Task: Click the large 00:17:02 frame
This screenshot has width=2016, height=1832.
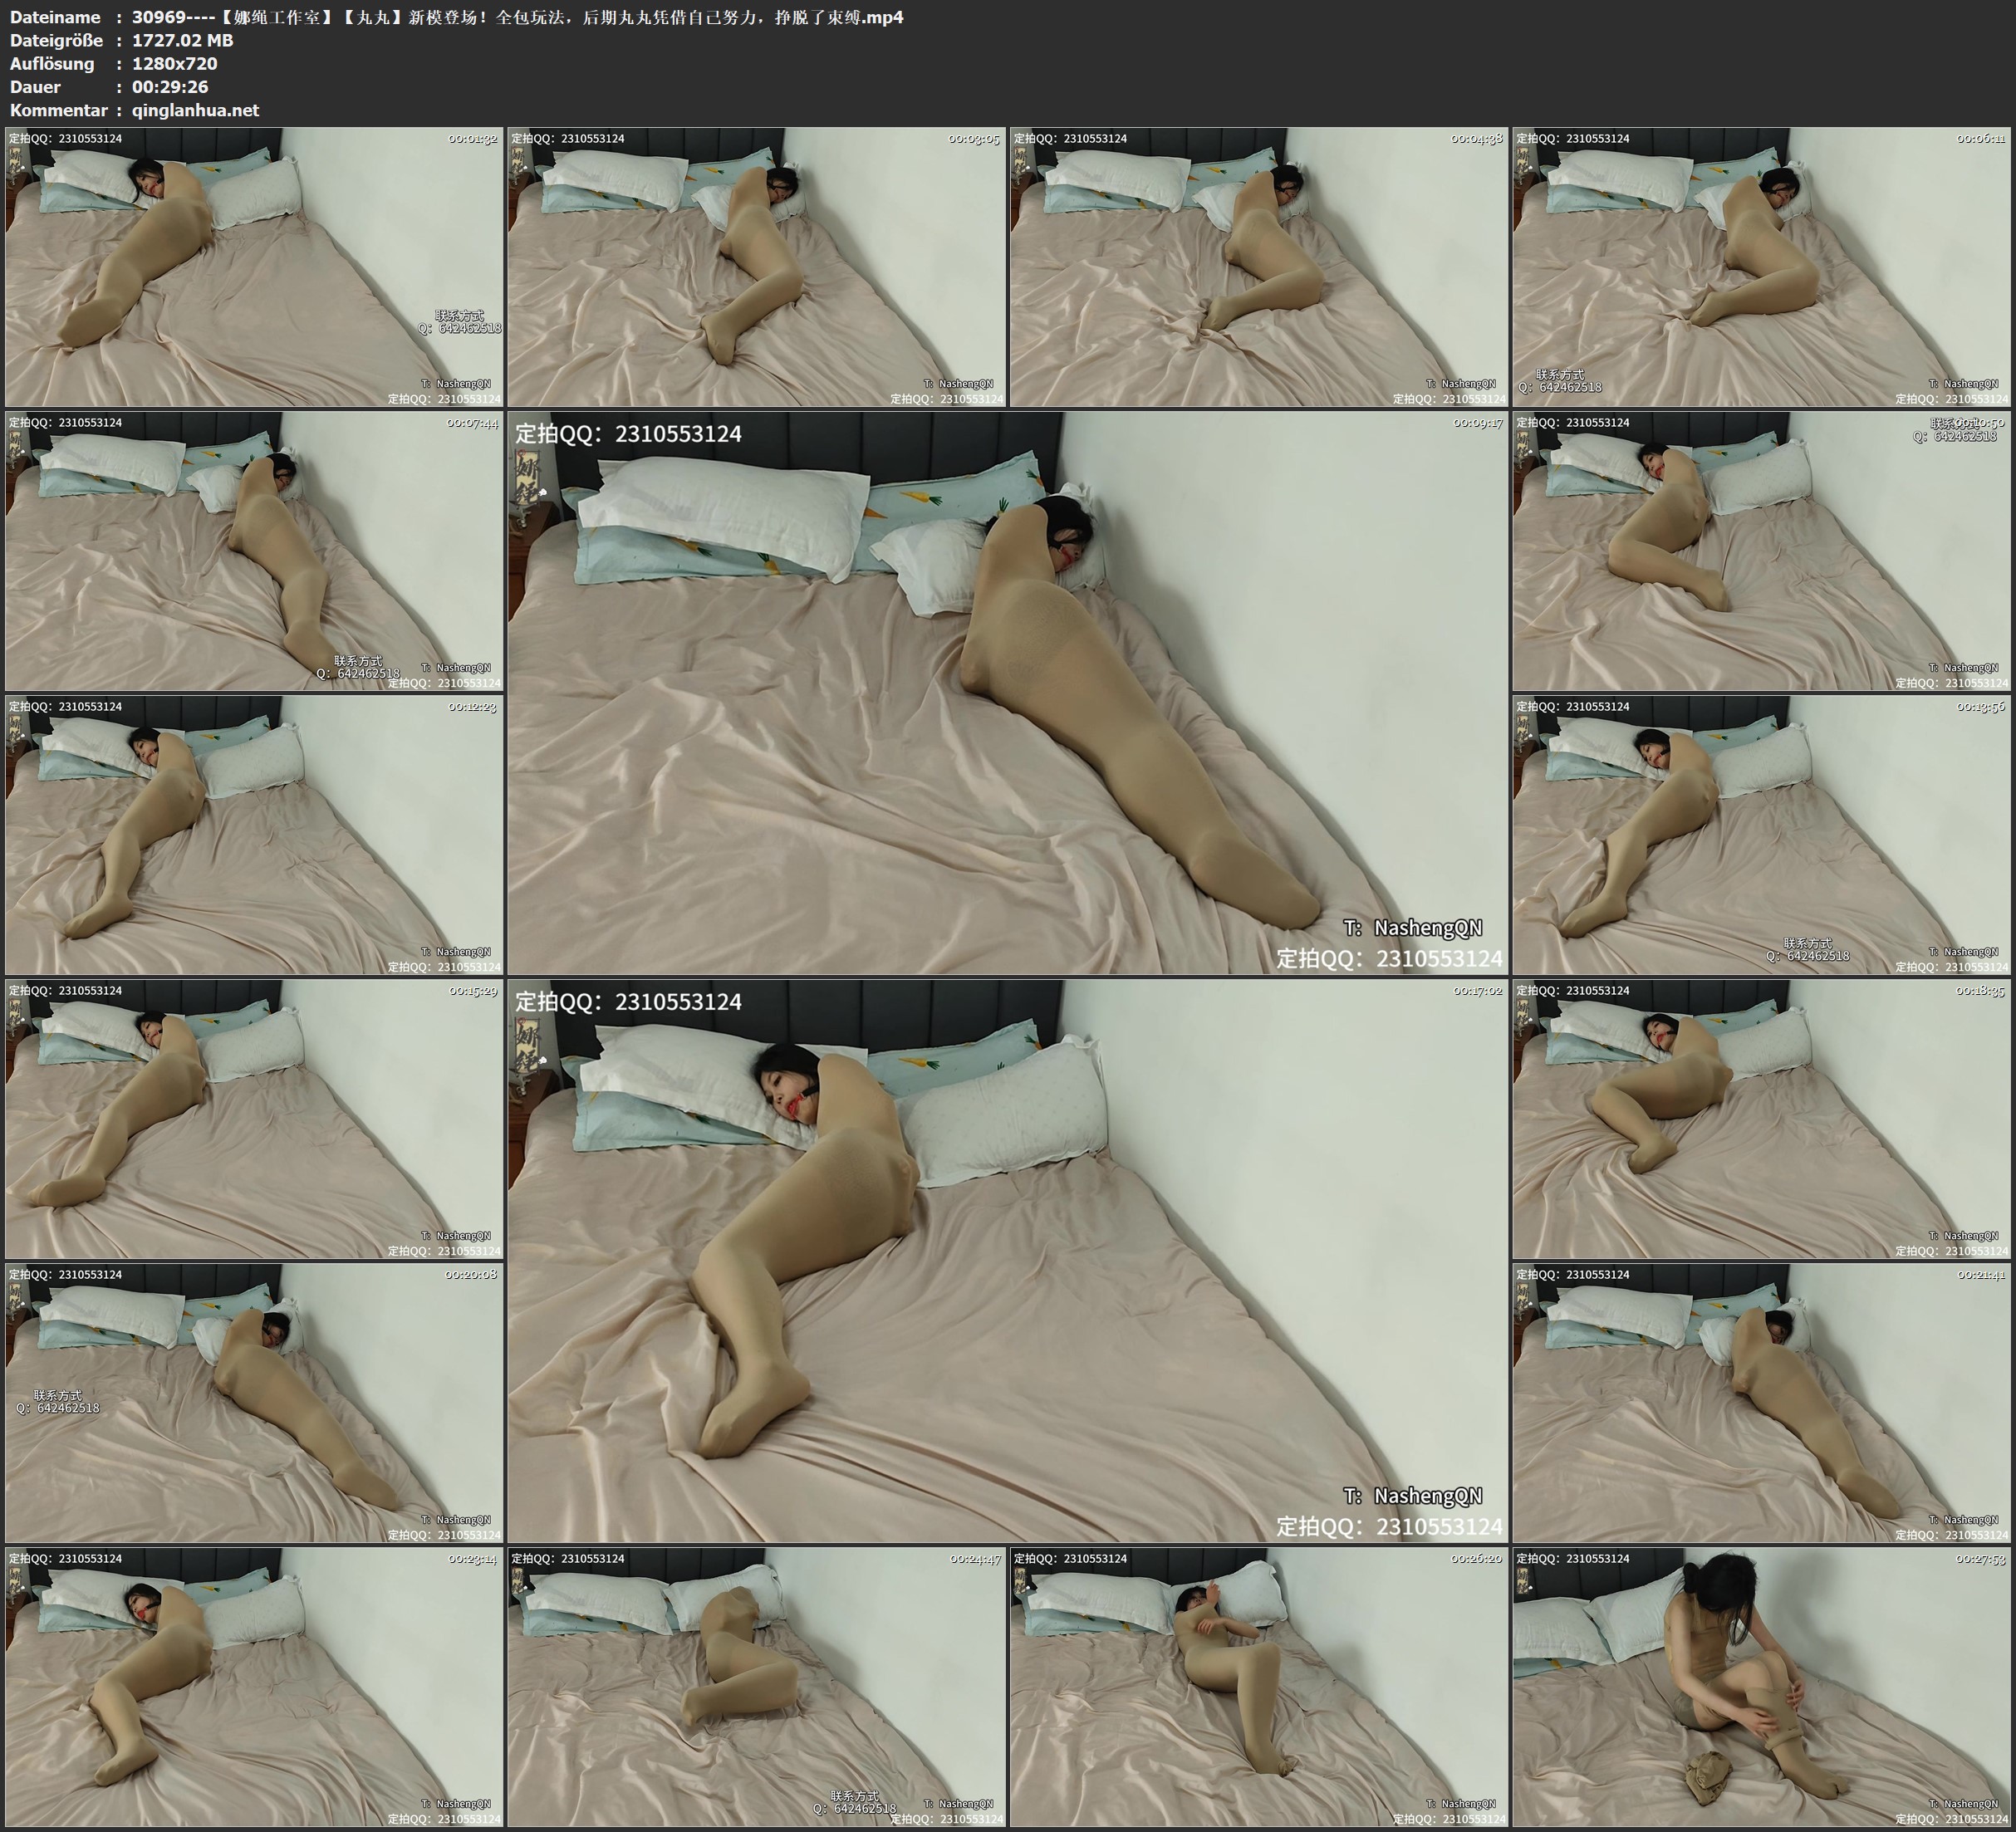Action: 1007,1260
